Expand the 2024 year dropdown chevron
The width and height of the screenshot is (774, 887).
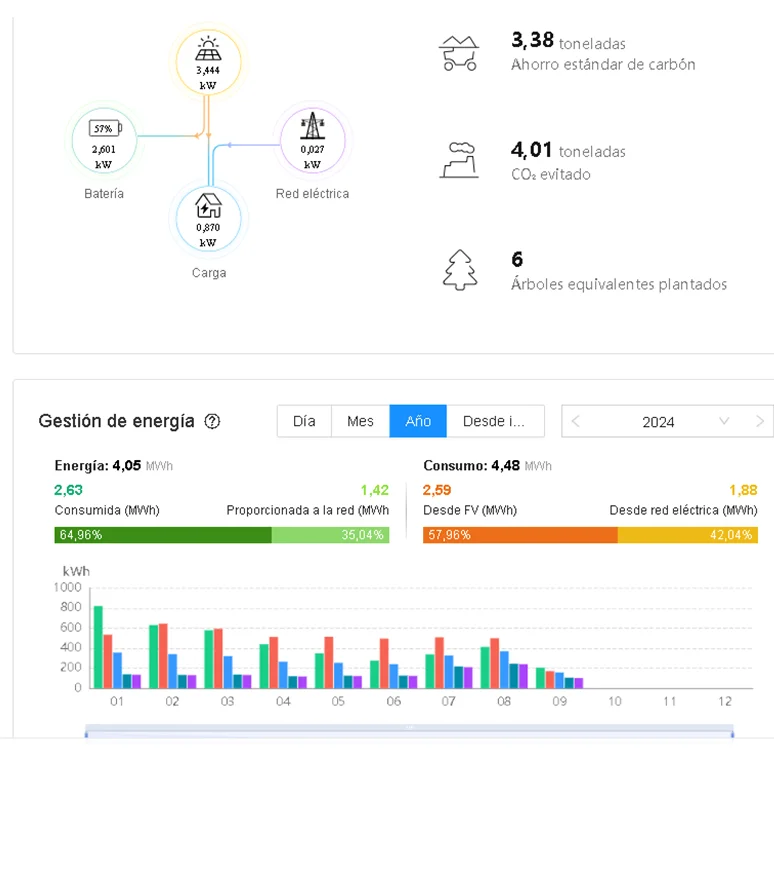[x=724, y=421]
